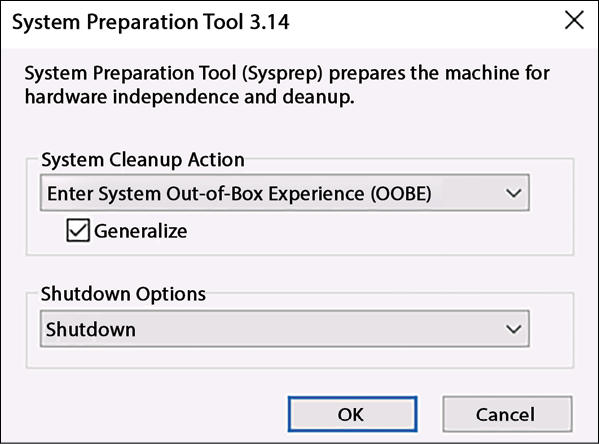The width and height of the screenshot is (599, 444).
Task: Dismiss the dialog using Cancel
Action: [x=507, y=414]
